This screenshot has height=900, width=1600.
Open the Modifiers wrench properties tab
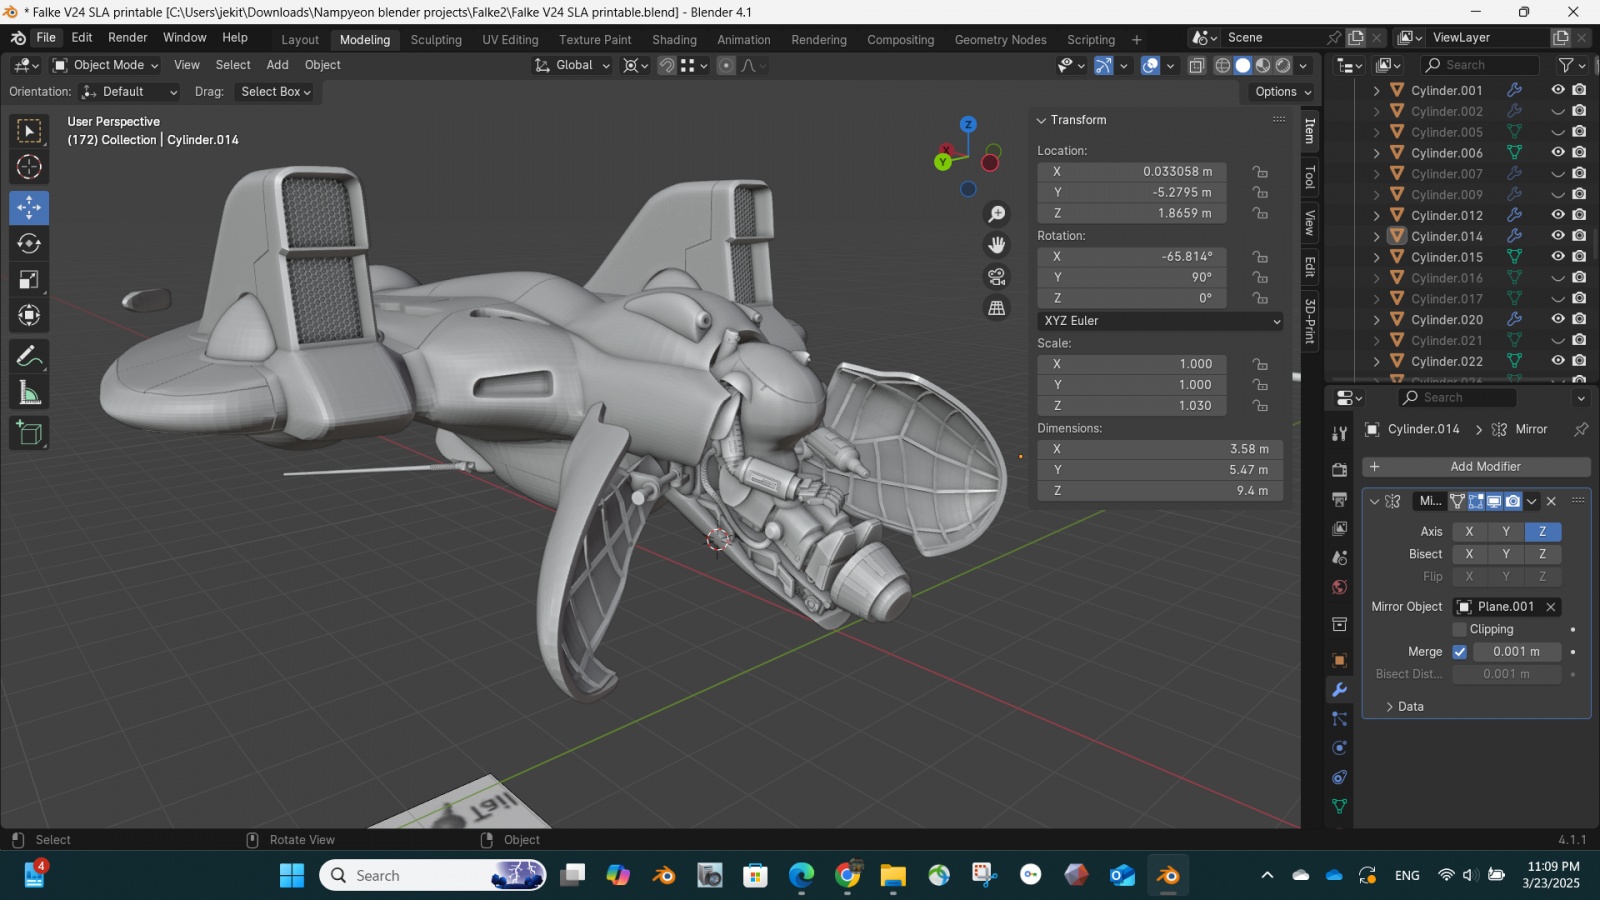point(1339,690)
